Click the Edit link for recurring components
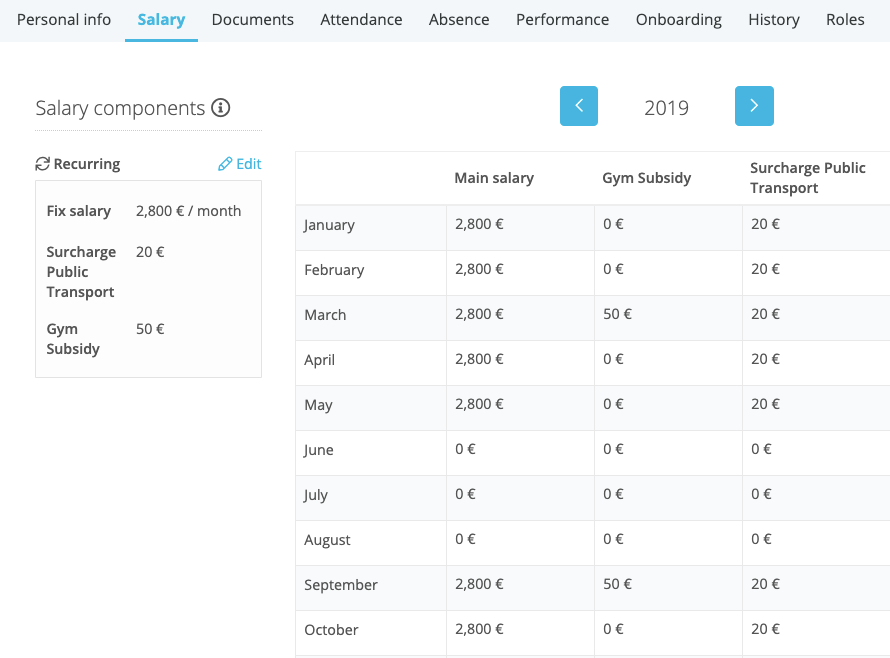This screenshot has width=890, height=658. [x=240, y=164]
